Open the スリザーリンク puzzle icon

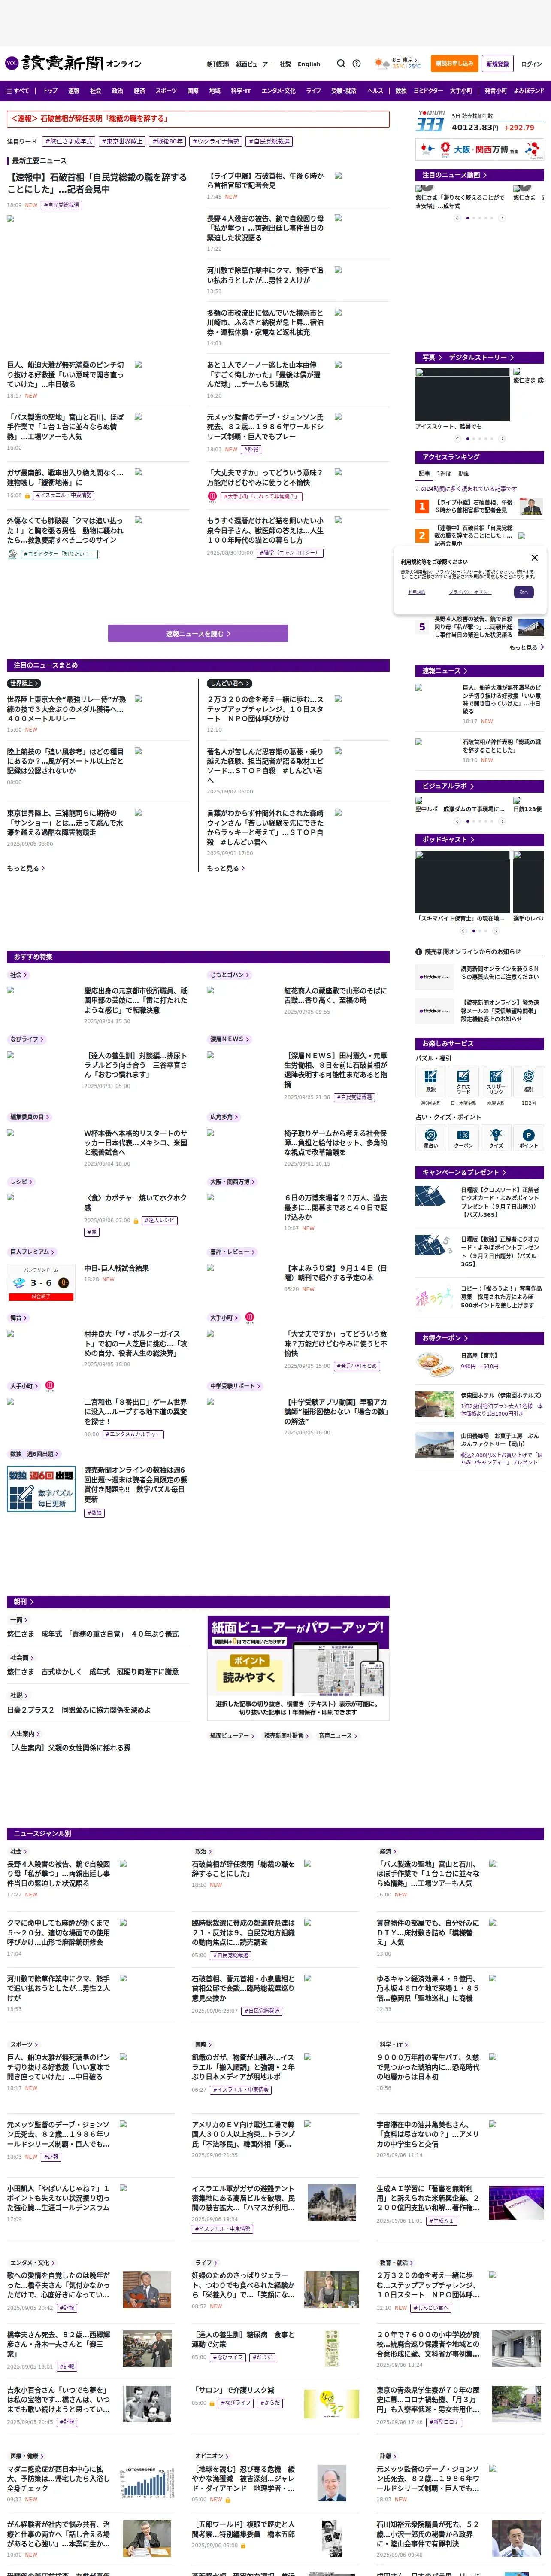(x=496, y=1080)
